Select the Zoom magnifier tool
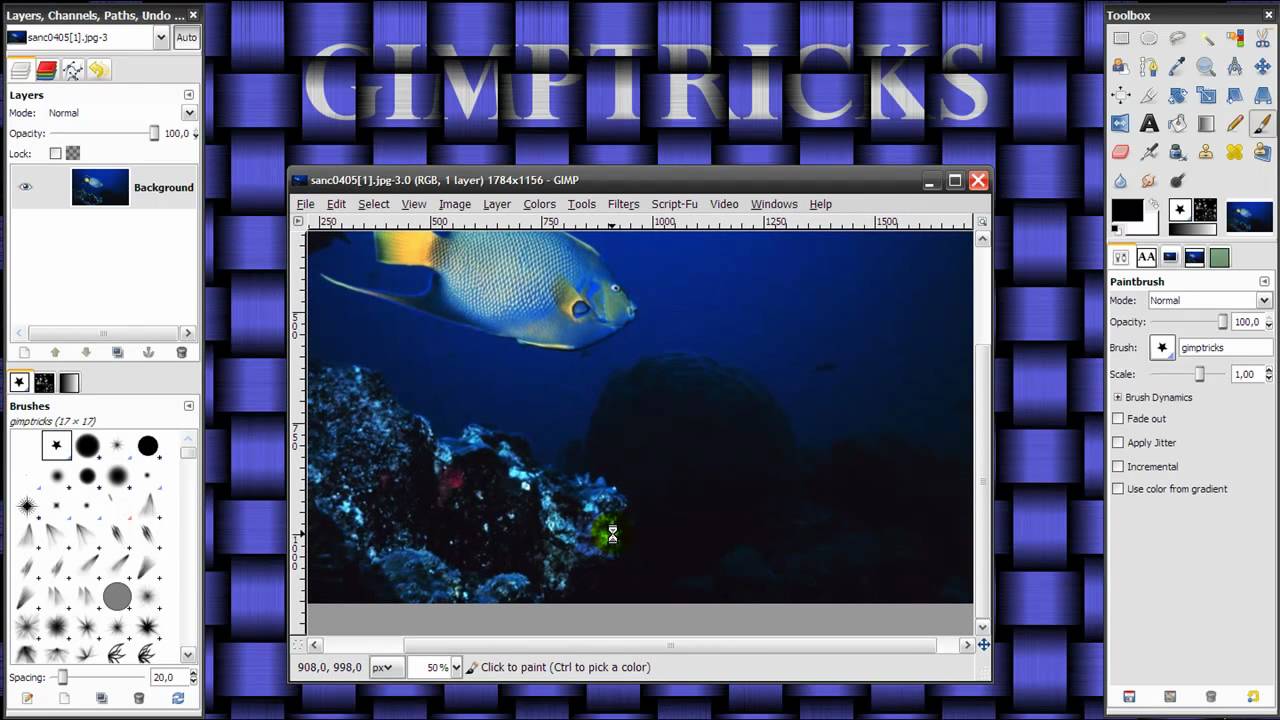 pos(1206,67)
